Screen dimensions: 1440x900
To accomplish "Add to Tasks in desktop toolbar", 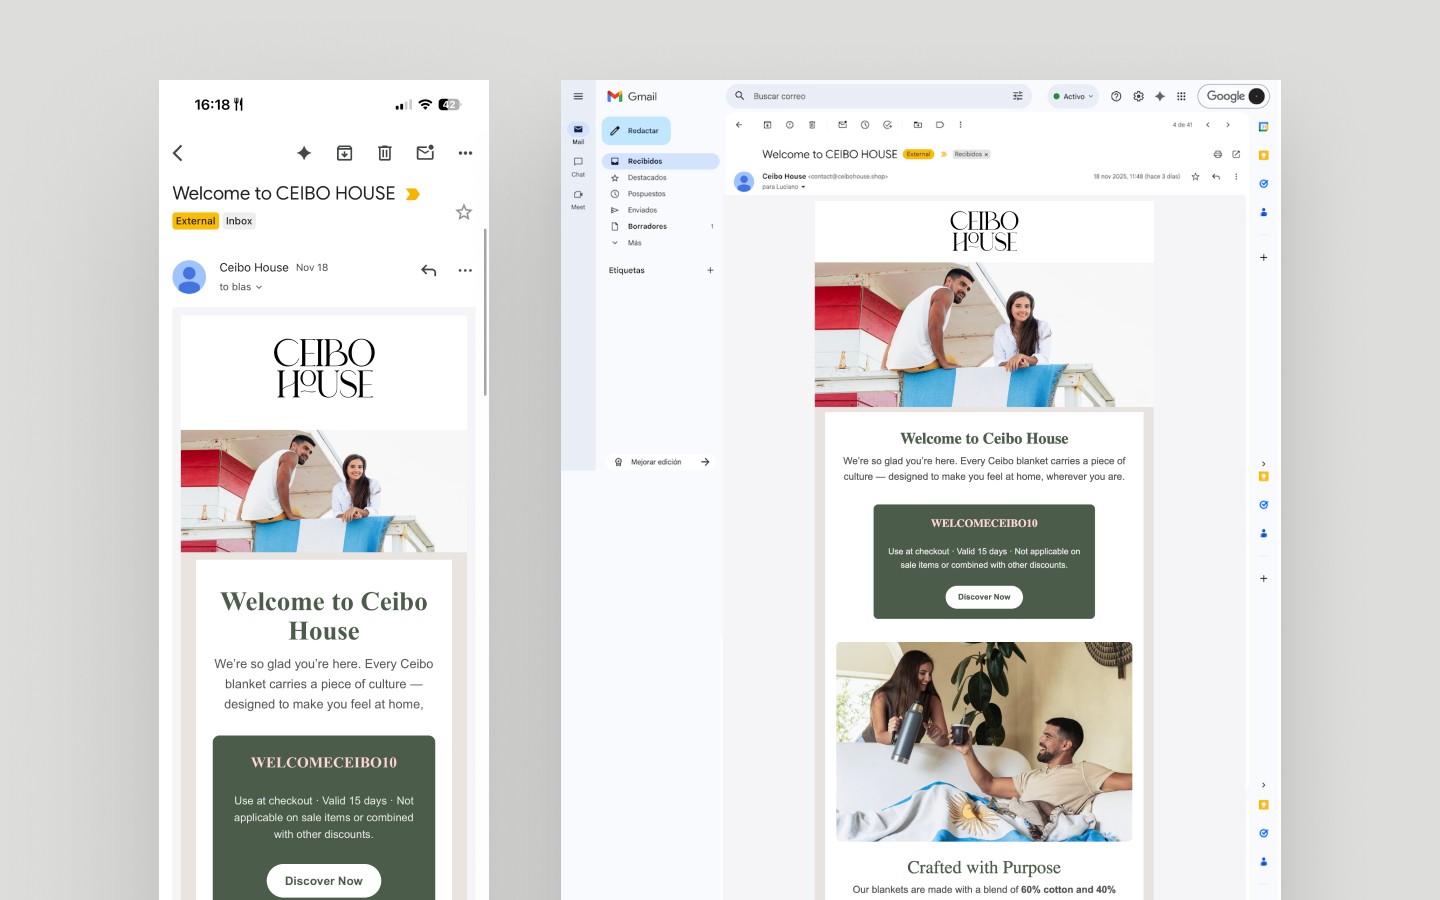I will coord(887,125).
